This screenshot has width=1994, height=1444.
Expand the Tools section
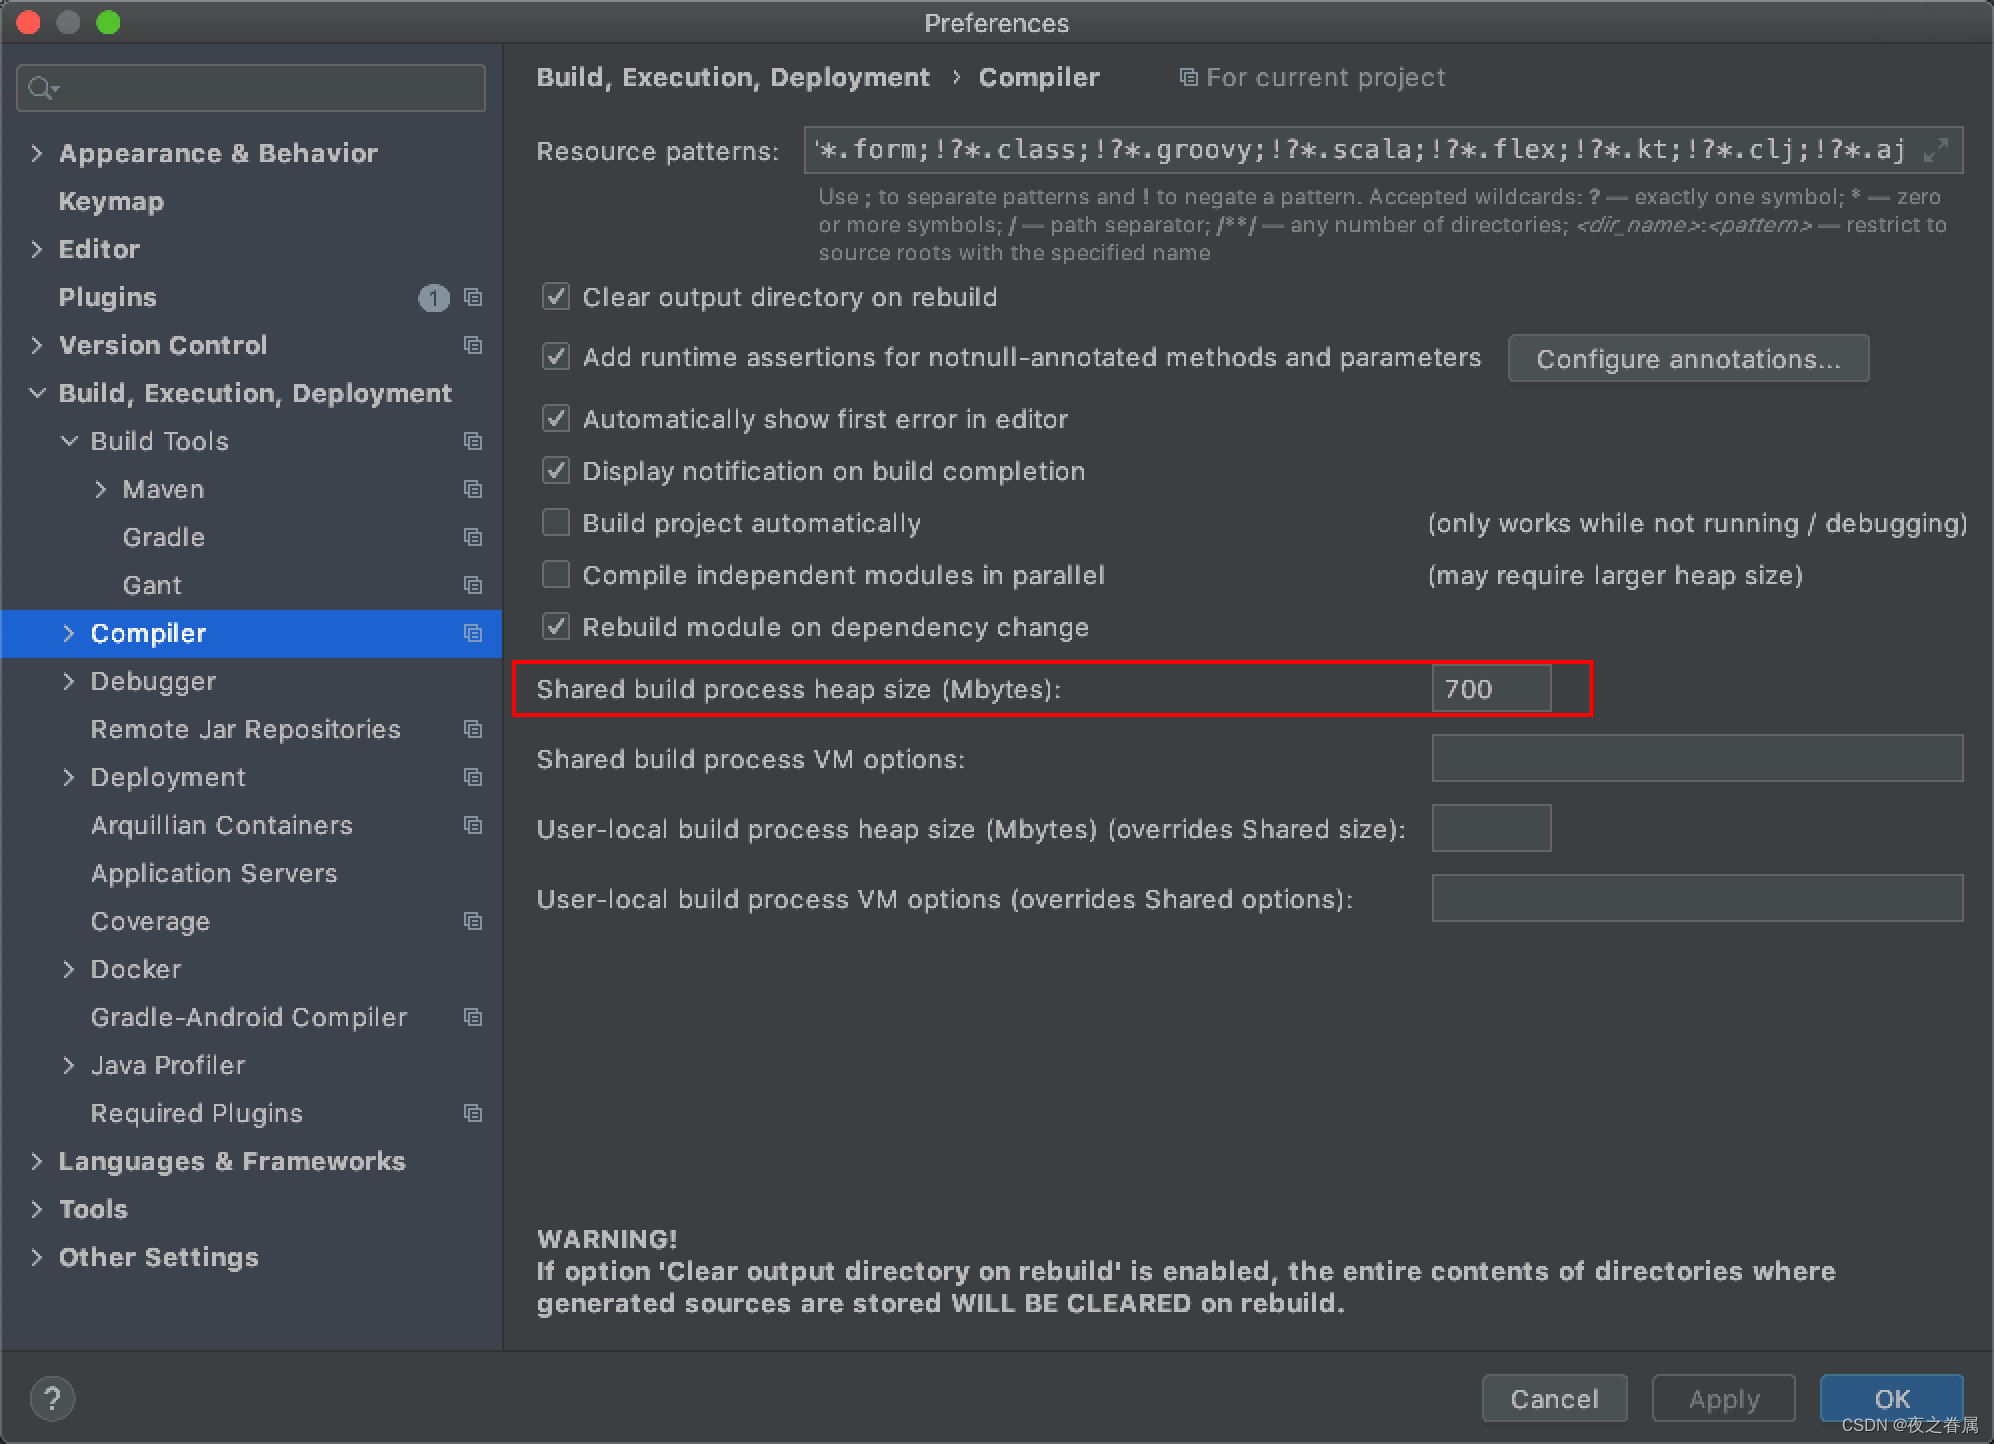tap(37, 1209)
